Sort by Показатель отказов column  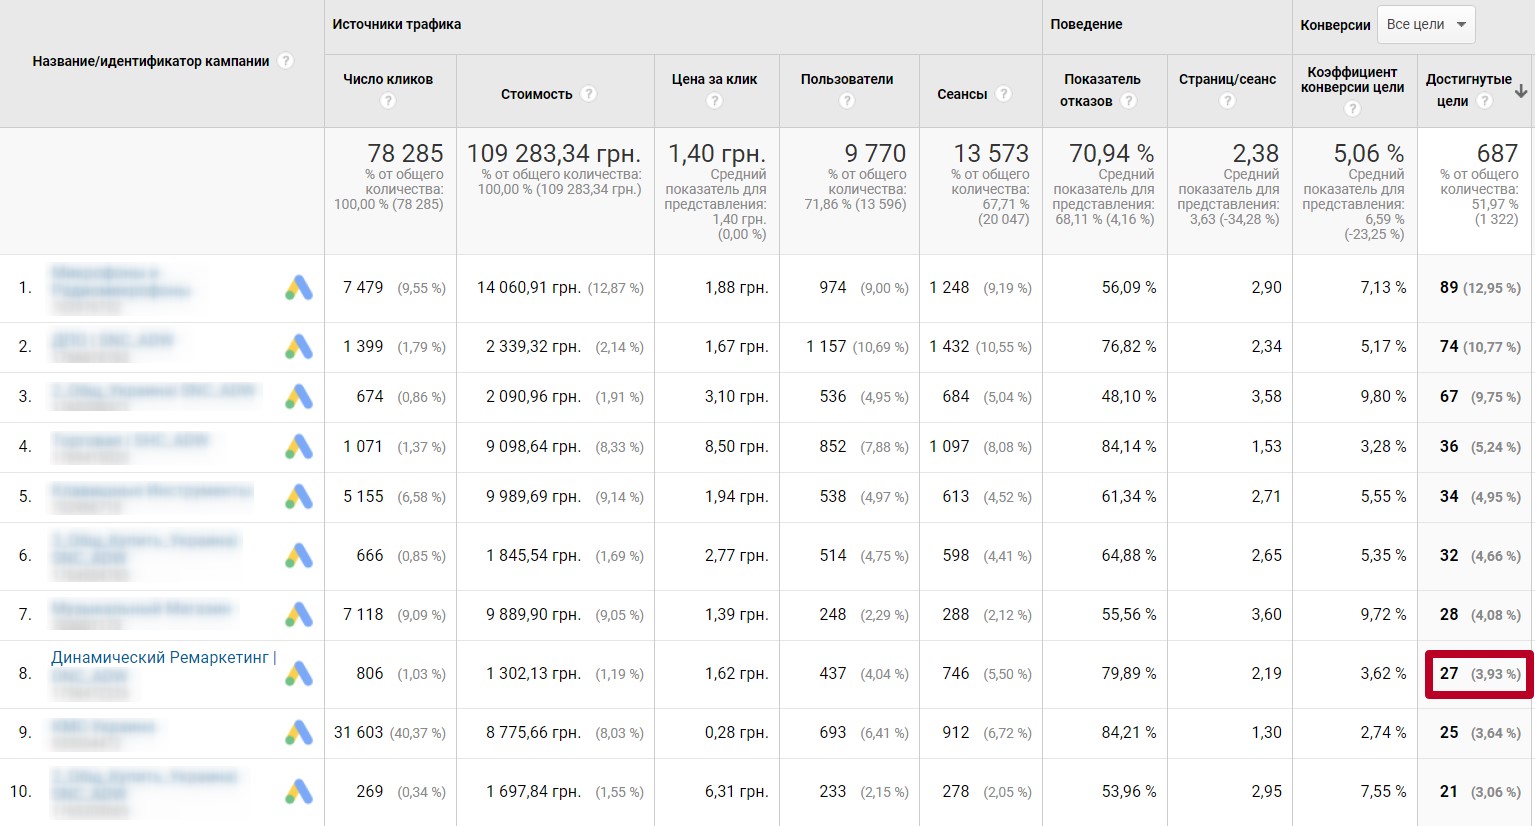coord(1102,90)
